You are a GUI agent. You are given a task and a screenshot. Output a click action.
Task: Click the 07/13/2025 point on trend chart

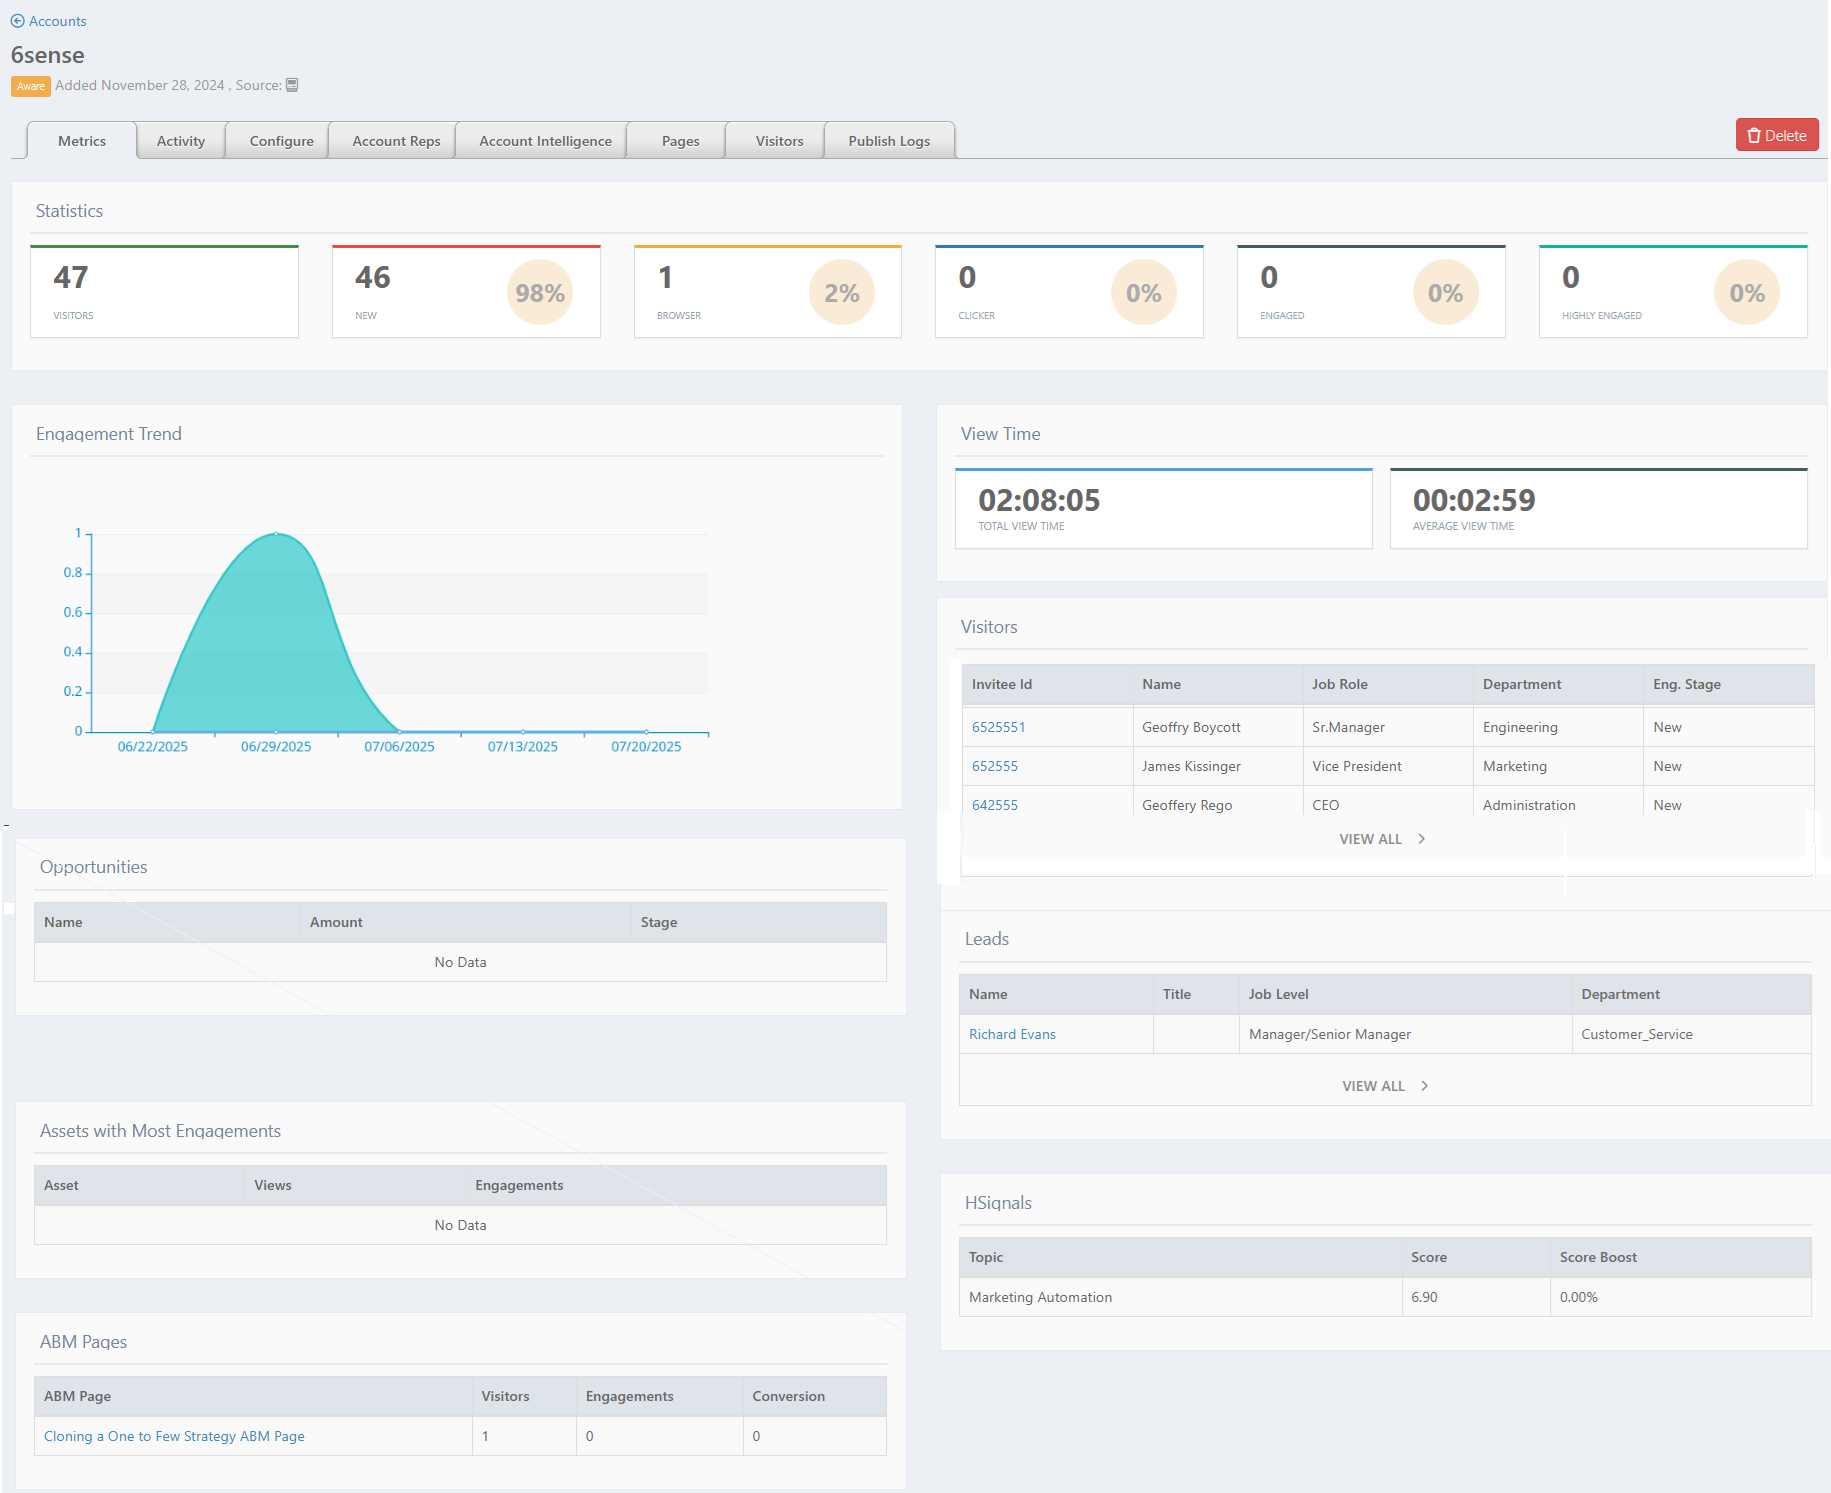click(x=523, y=731)
